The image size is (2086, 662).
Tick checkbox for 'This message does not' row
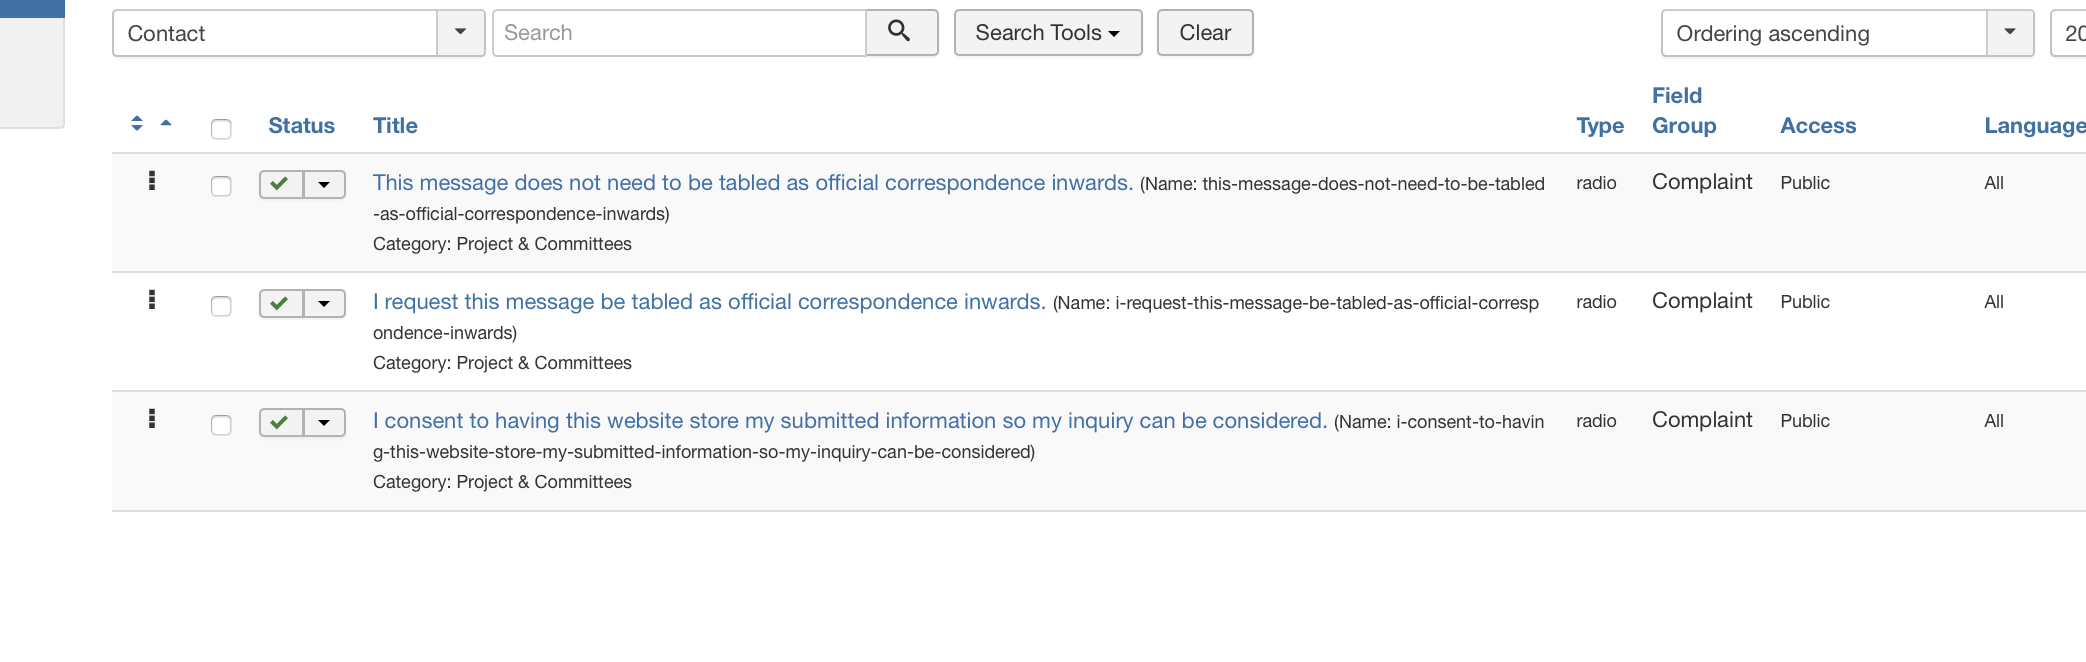[x=221, y=186]
